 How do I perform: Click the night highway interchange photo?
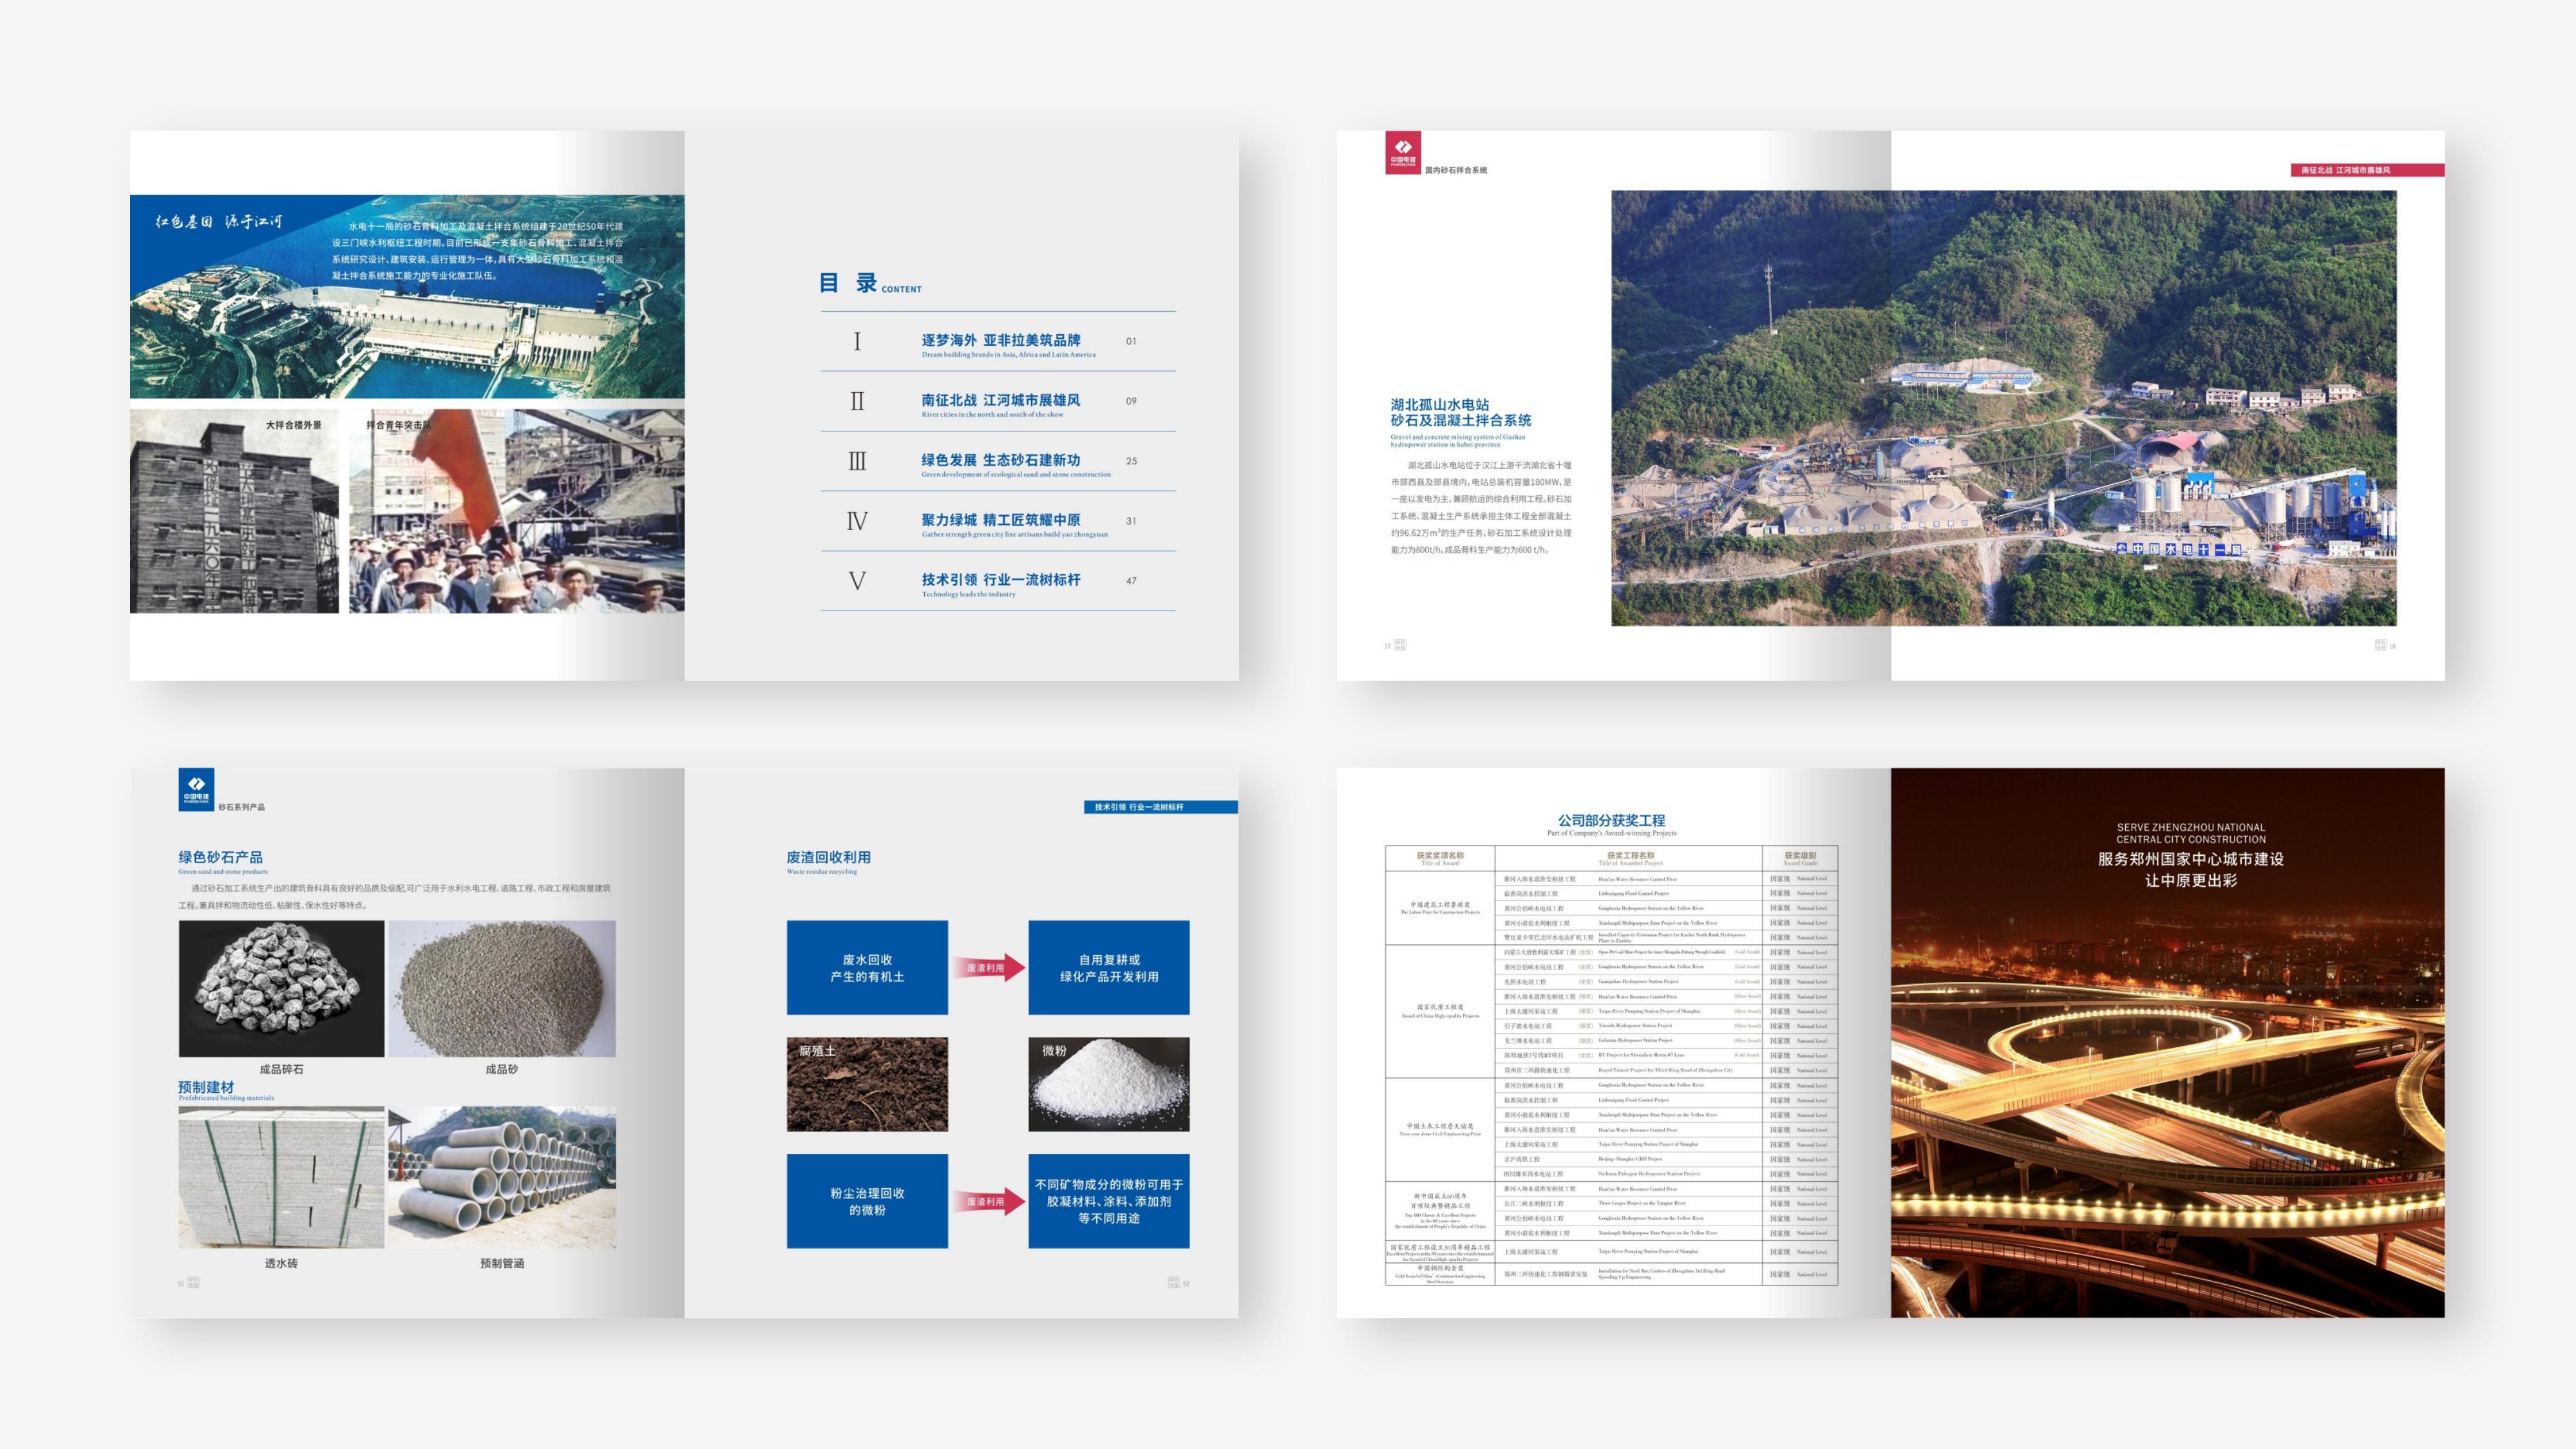click(x=2168, y=1043)
